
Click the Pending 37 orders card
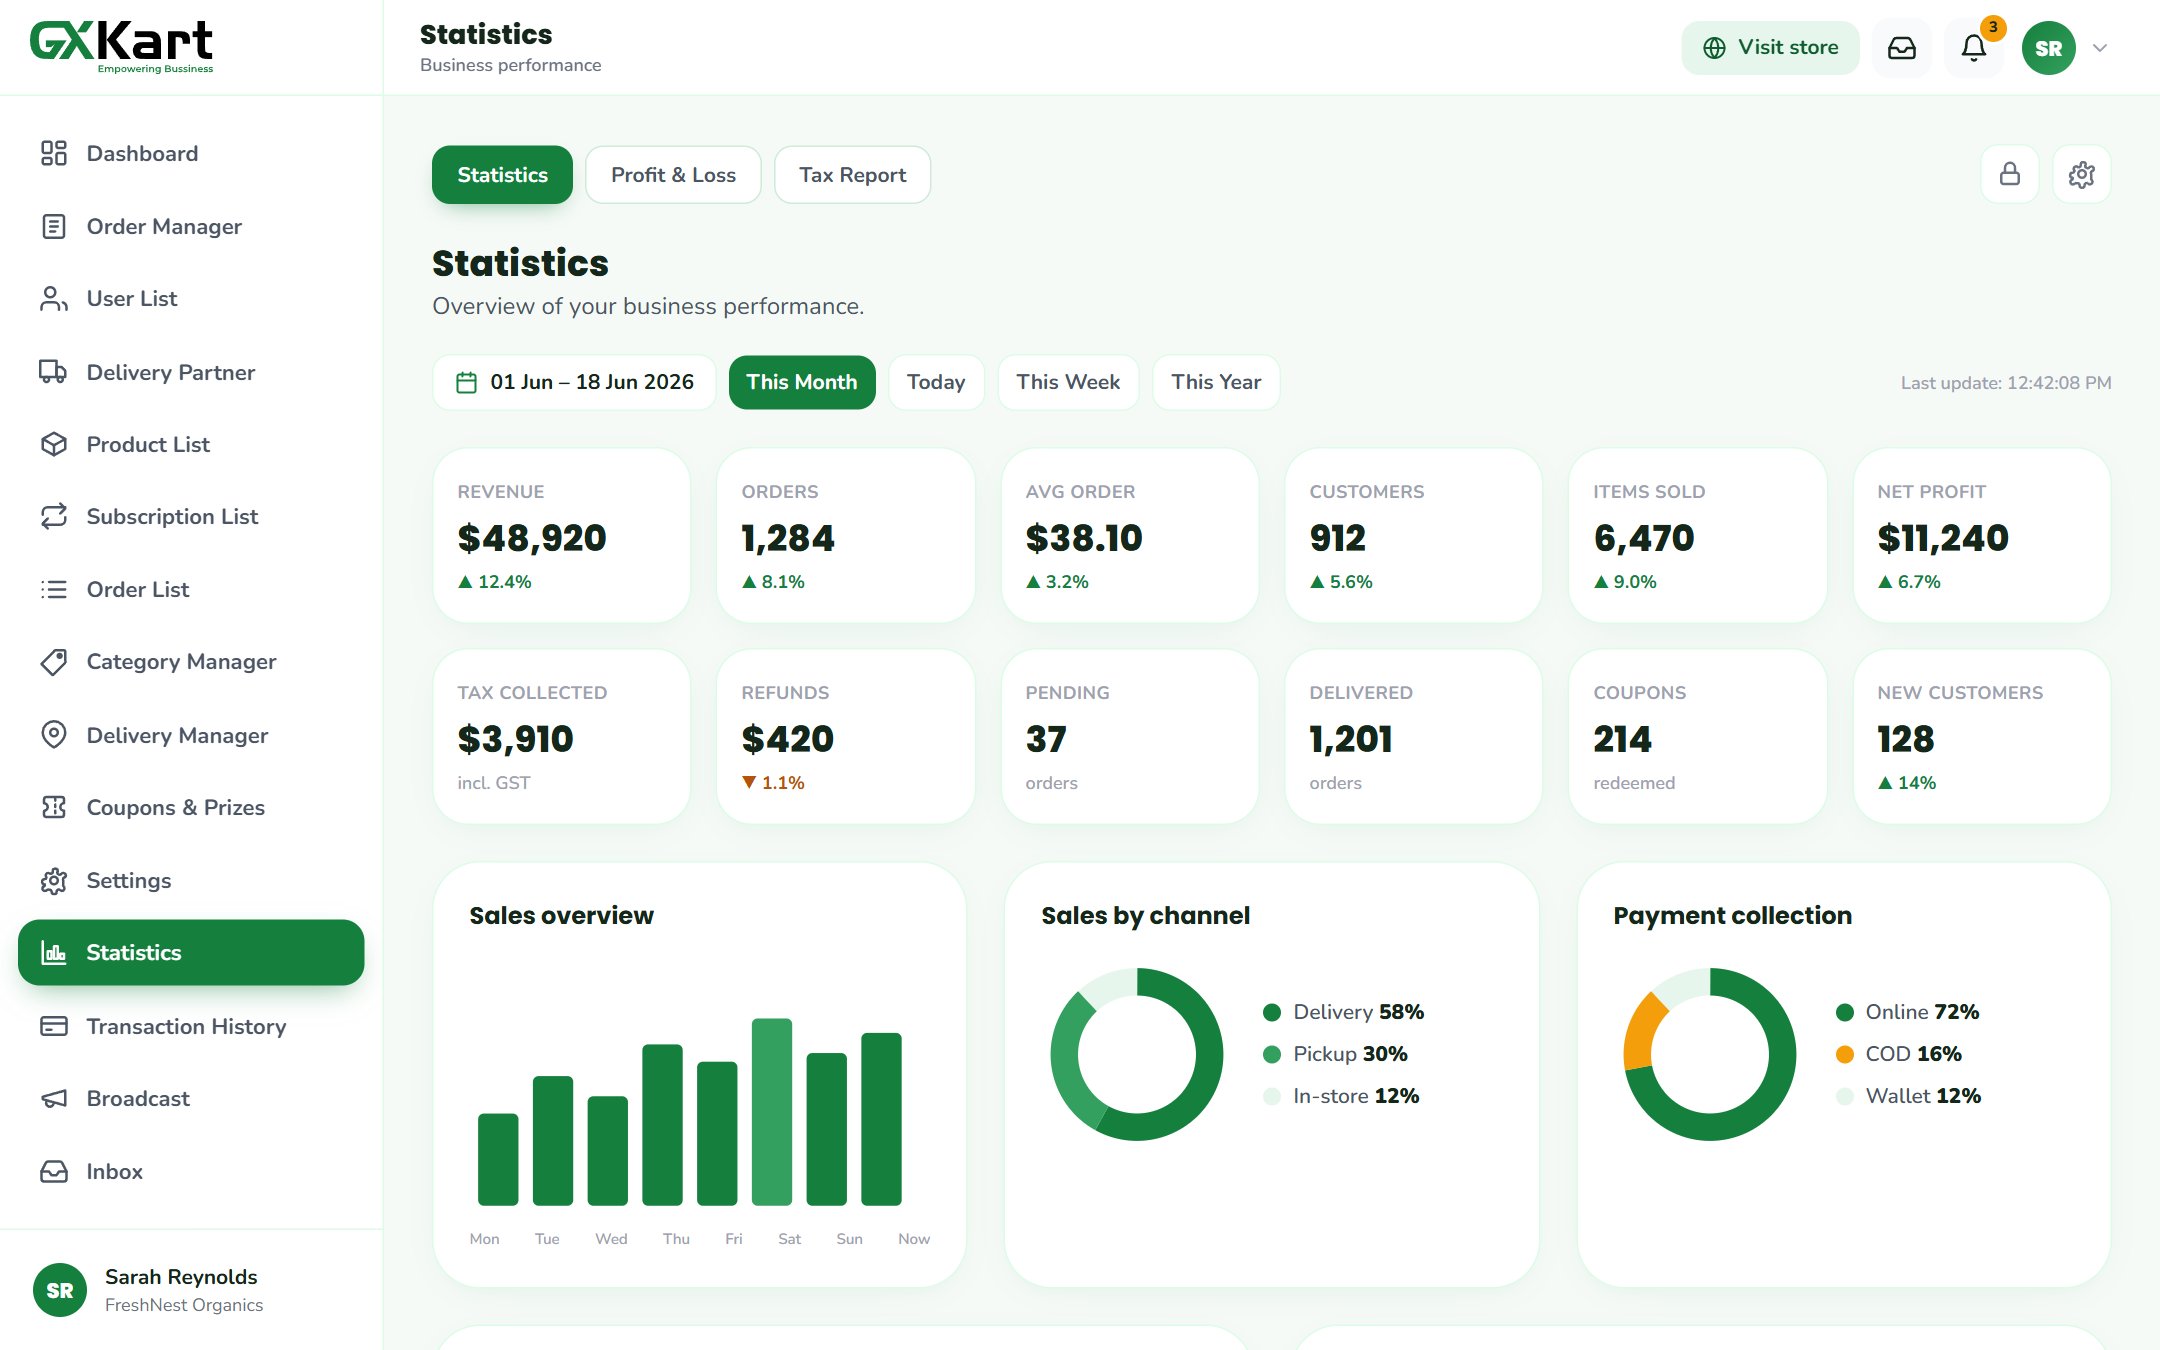click(x=1129, y=736)
